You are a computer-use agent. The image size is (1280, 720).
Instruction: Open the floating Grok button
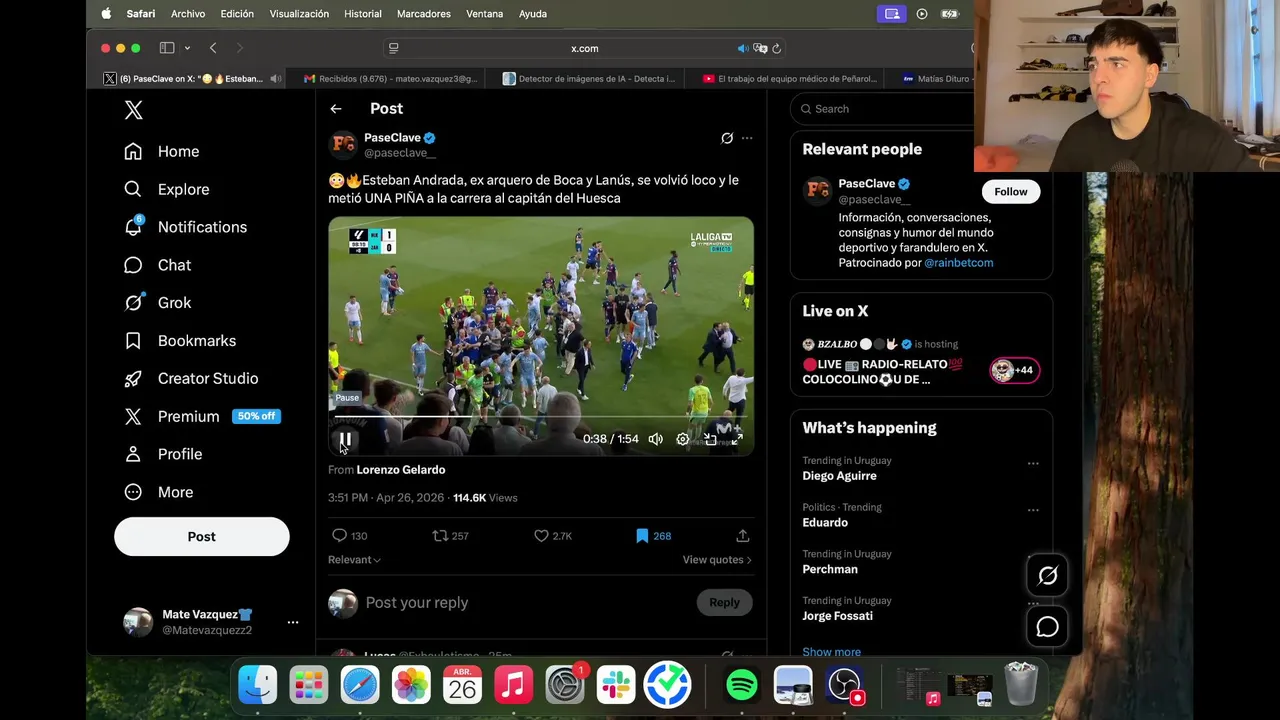click(1047, 575)
